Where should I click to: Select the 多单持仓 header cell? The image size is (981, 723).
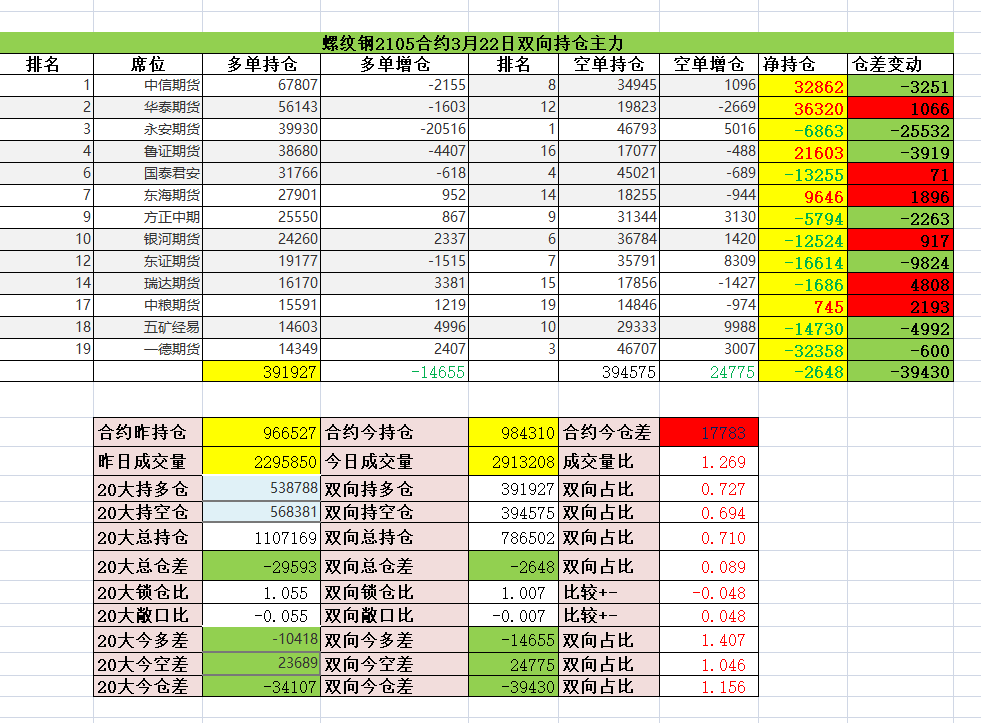260,64
